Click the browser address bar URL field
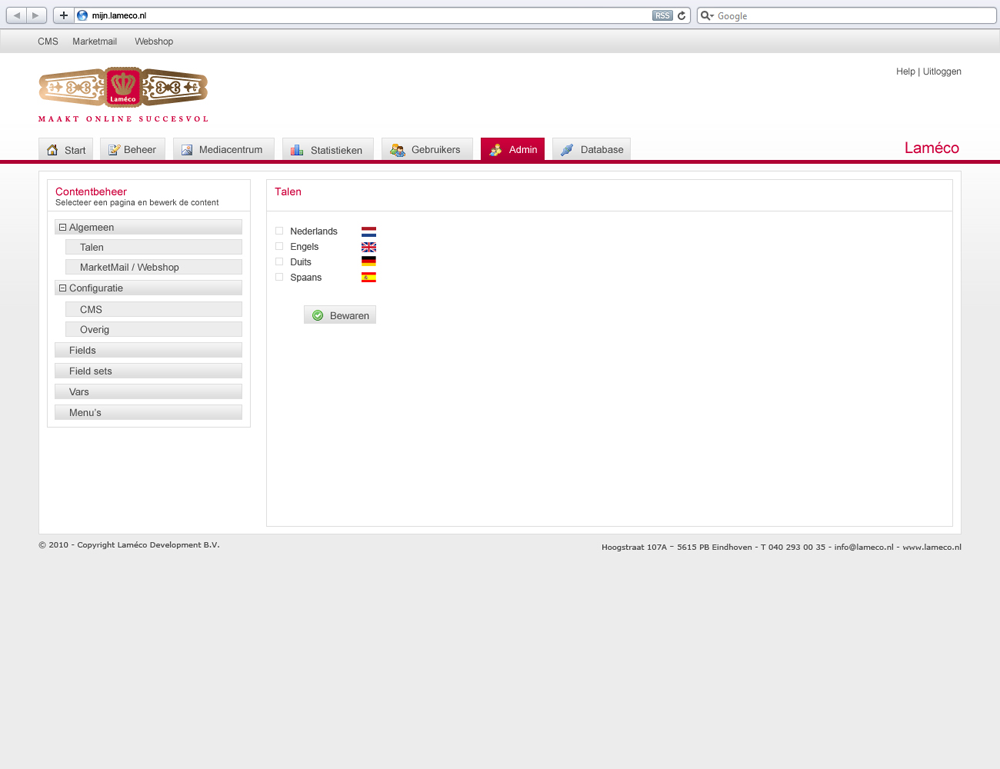The height and width of the screenshot is (769, 1000). point(360,16)
